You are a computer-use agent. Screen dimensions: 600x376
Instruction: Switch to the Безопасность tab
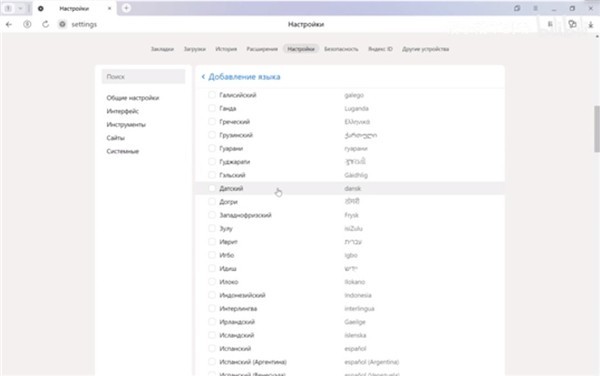(x=341, y=49)
